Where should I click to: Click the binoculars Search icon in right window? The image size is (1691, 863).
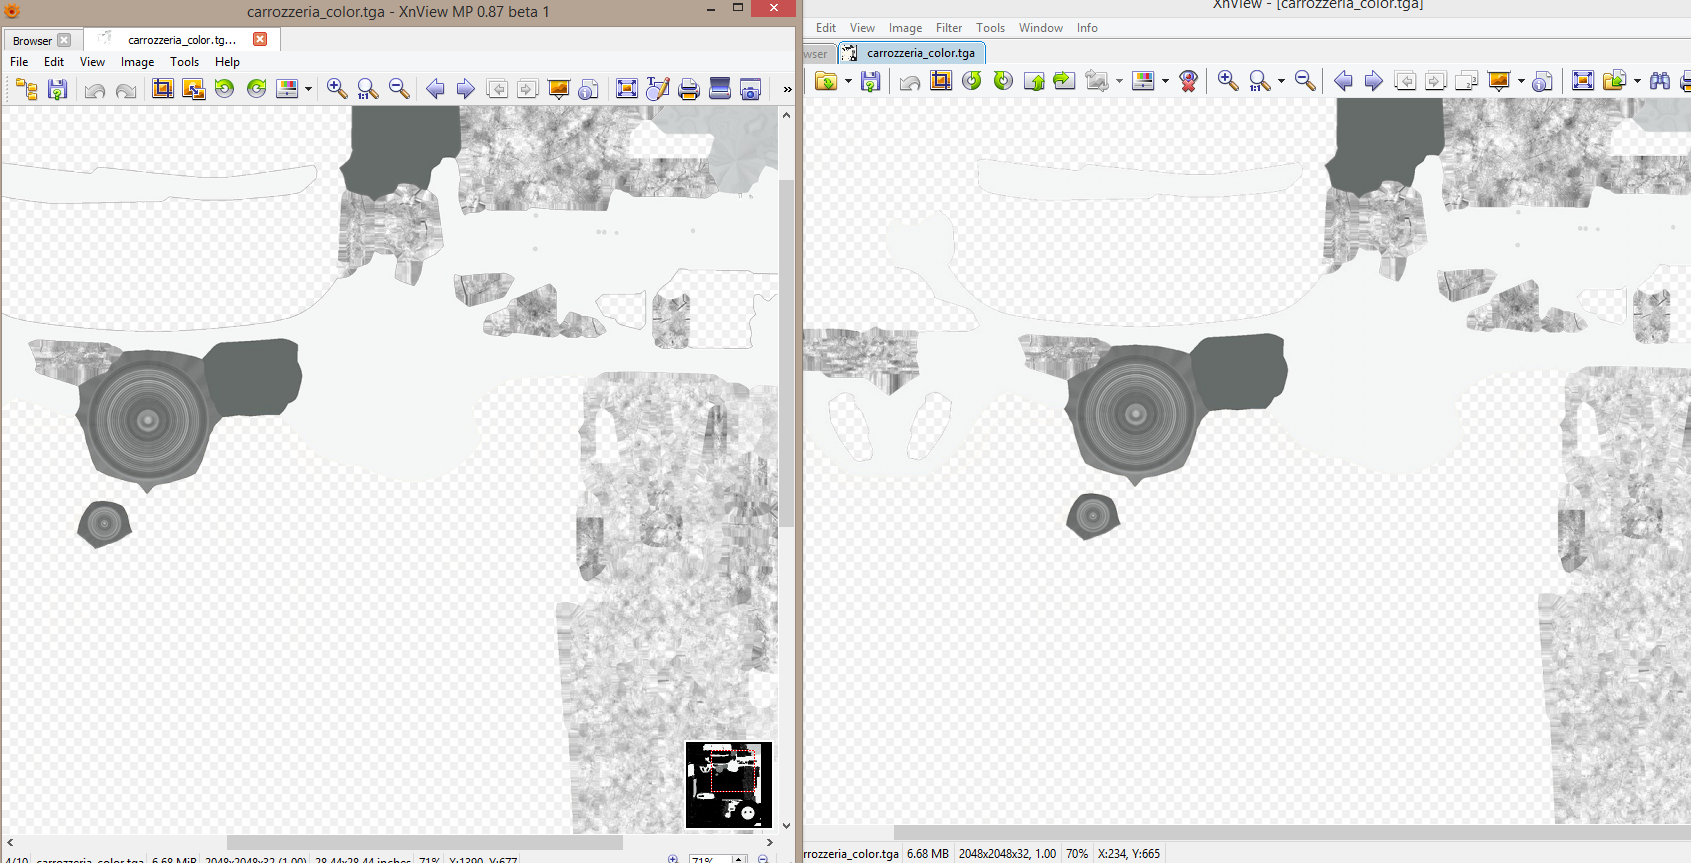click(1659, 81)
